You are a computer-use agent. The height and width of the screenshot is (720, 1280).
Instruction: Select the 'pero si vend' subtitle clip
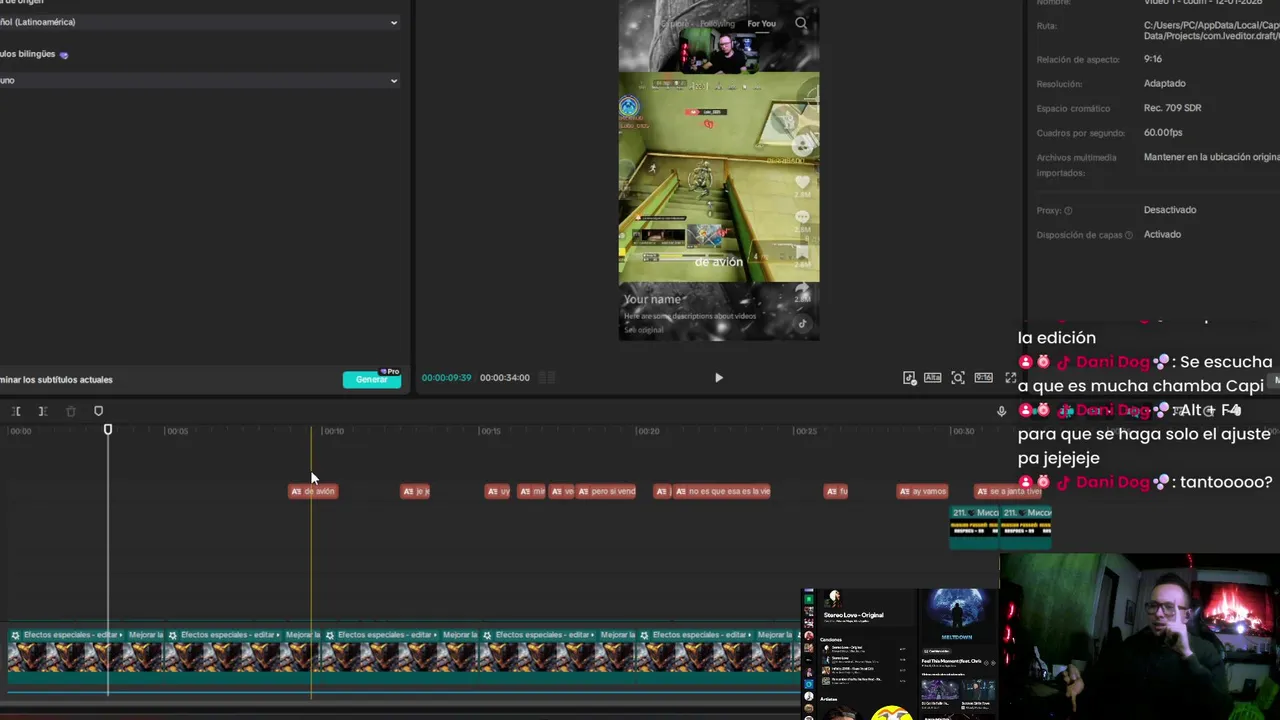606,491
